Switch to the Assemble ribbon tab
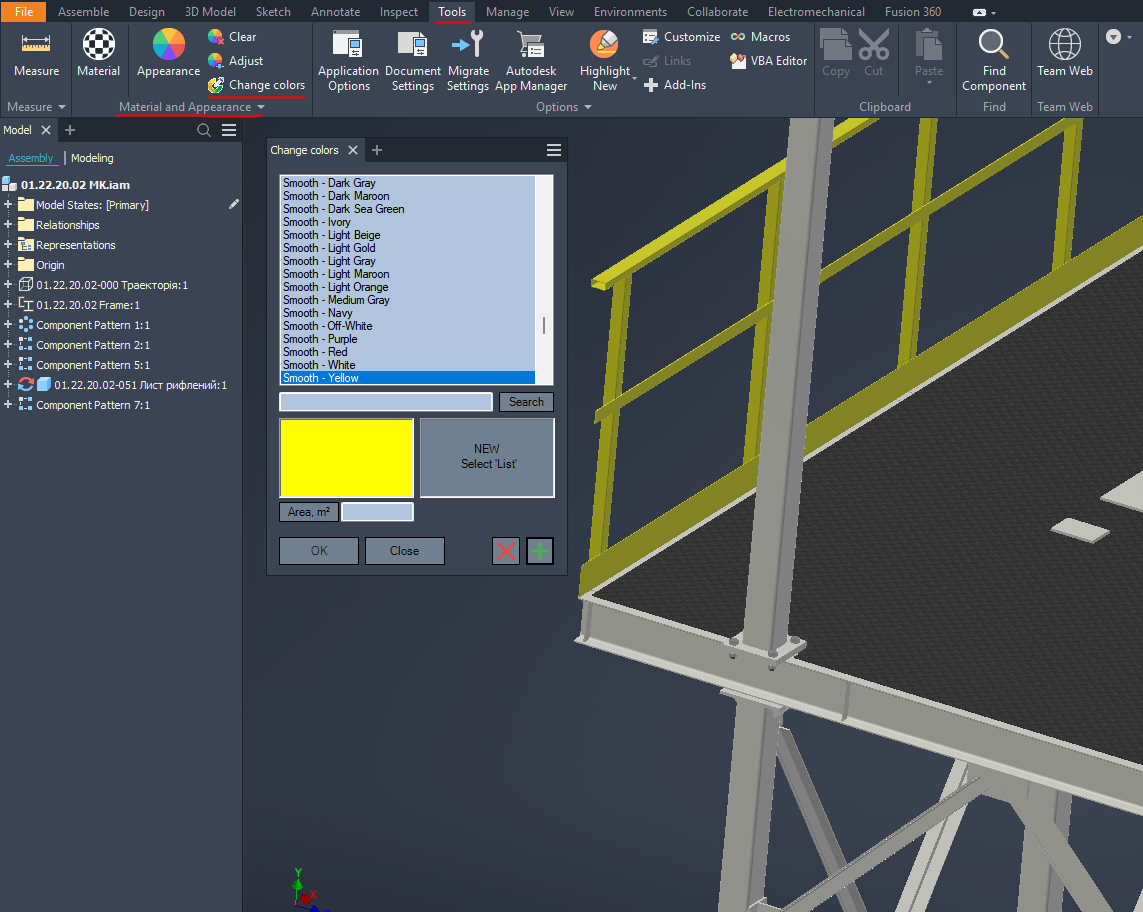Screen dimensions: 1143x912 click(x=83, y=12)
